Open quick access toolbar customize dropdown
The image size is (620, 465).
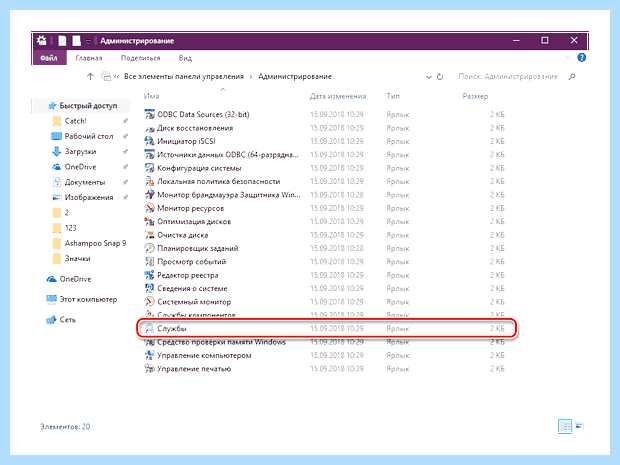tap(88, 41)
